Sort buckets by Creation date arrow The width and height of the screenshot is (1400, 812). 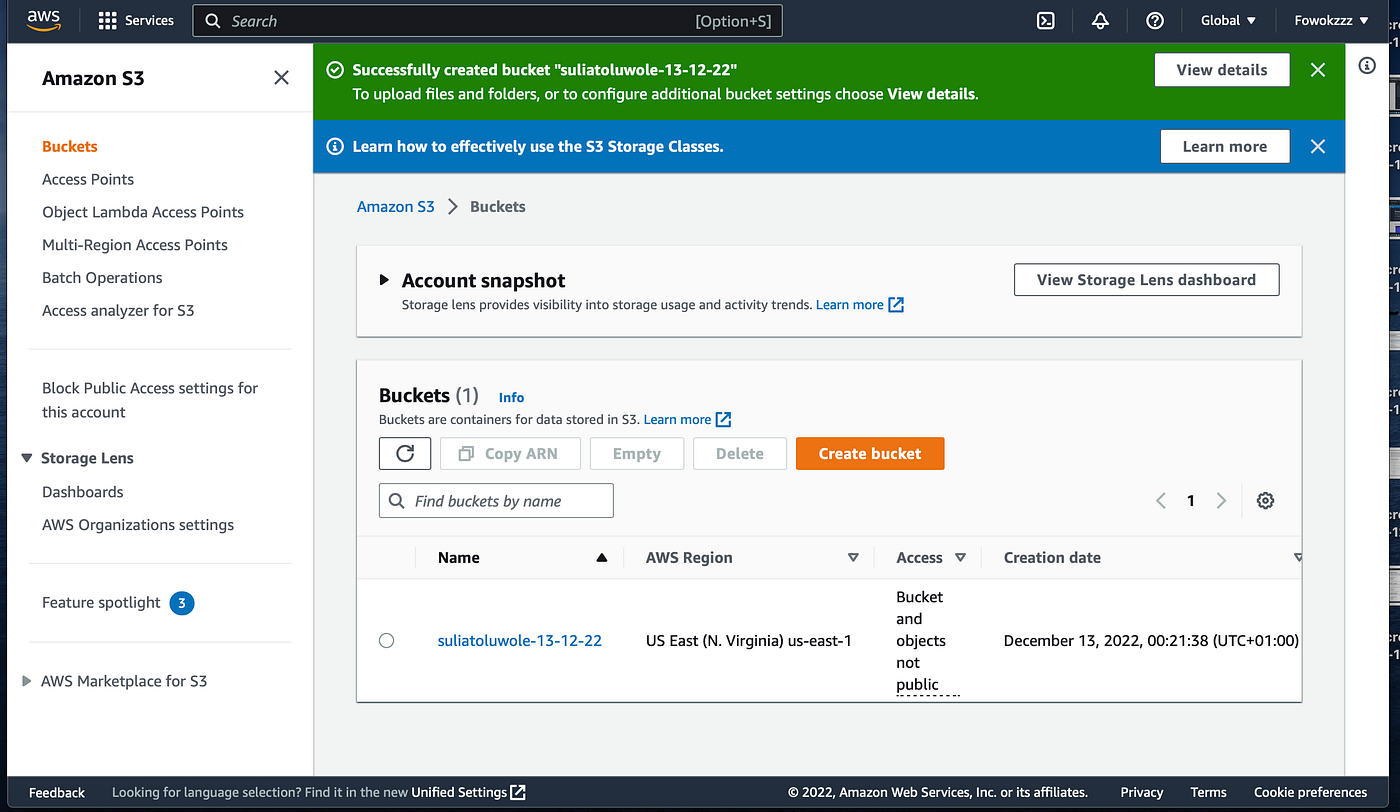(1298, 558)
